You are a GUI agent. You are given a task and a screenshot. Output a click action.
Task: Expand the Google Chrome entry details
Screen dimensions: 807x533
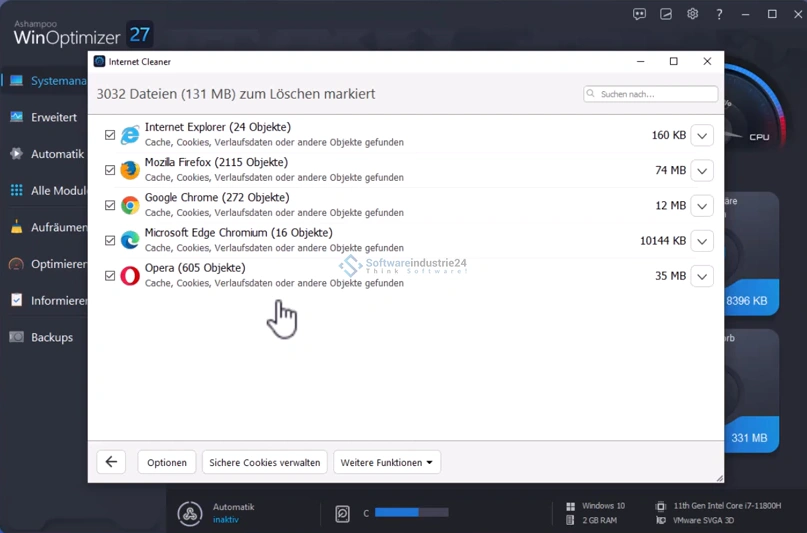coord(702,206)
